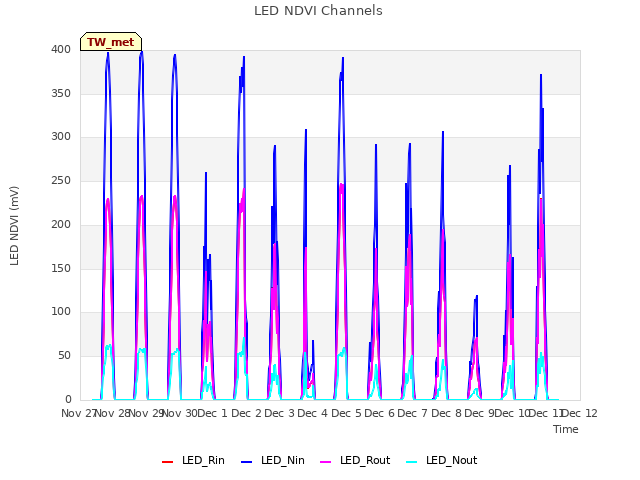The width and height of the screenshot is (640, 480).
Task: Click the 150 y-axis tick label
Action: click(x=61, y=268)
